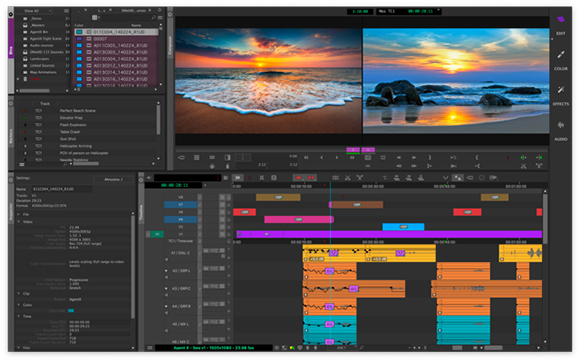Open the Audio workspace icon
Screen dimensions: 580x361
pos(561,125)
